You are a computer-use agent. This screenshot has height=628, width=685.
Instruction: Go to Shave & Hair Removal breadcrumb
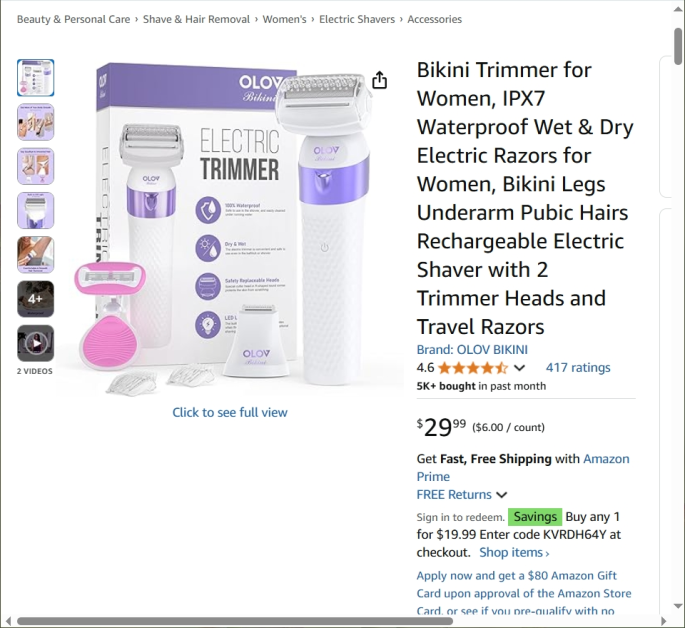click(x=196, y=19)
